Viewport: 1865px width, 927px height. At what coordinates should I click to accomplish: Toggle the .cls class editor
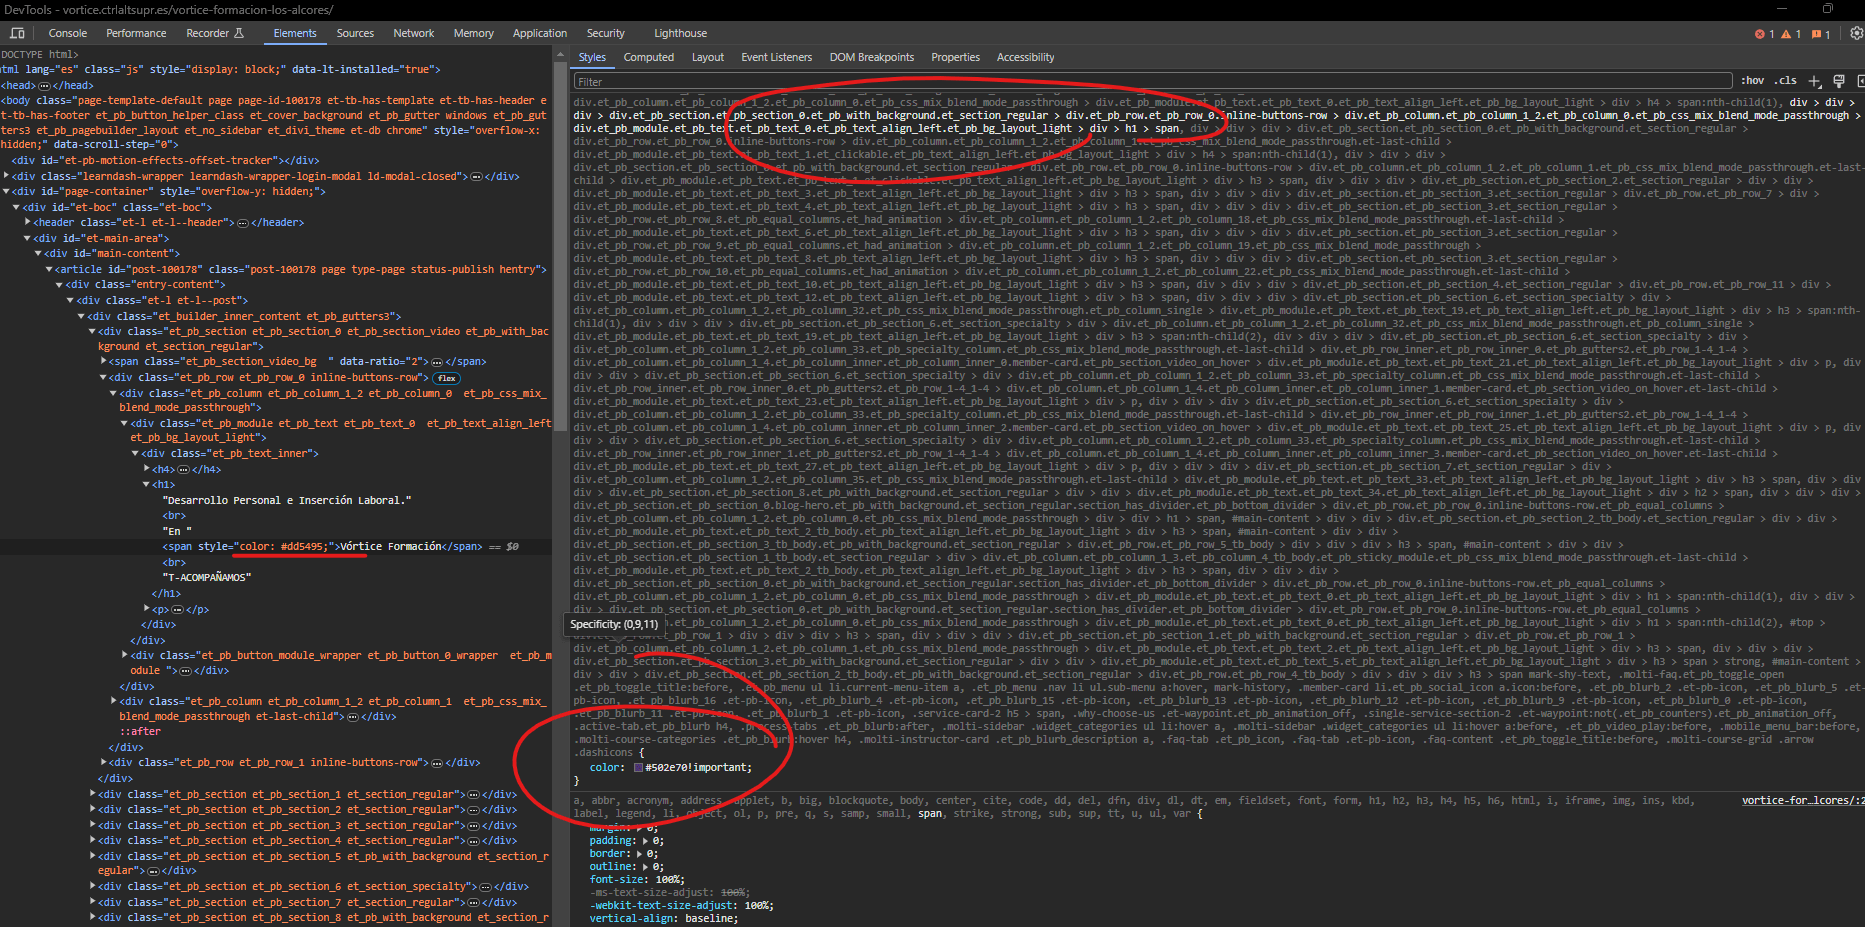1785,81
